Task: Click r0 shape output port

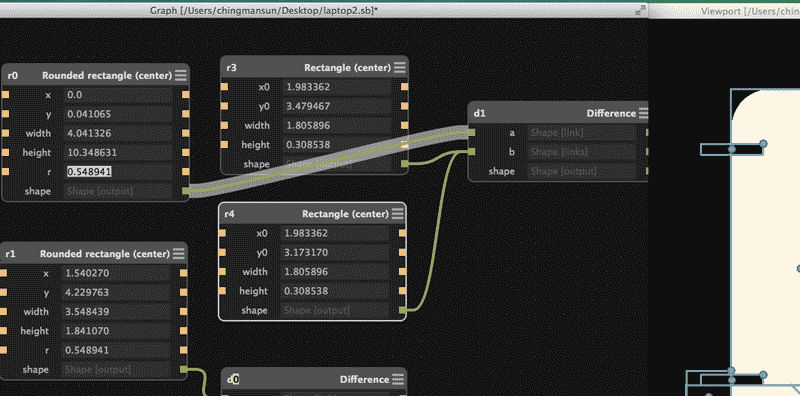Action: [186, 191]
